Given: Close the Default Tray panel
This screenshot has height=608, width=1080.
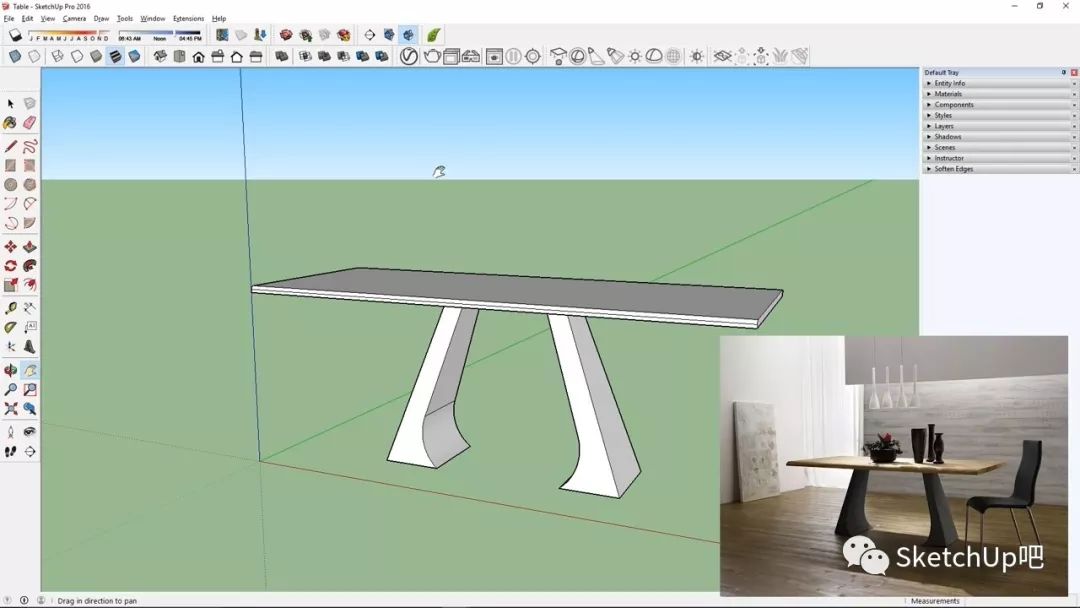Looking at the screenshot, I should [1074, 72].
